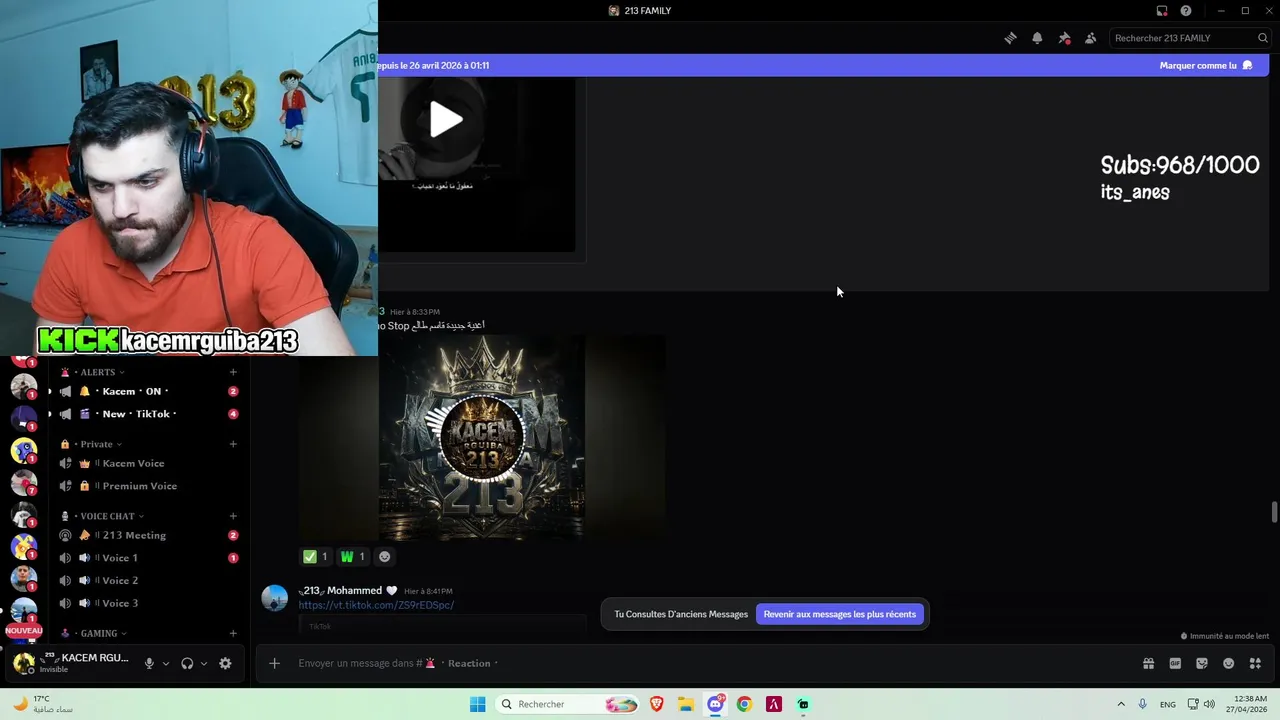Open the Threads icon in the channel header

click(1010, 38)
